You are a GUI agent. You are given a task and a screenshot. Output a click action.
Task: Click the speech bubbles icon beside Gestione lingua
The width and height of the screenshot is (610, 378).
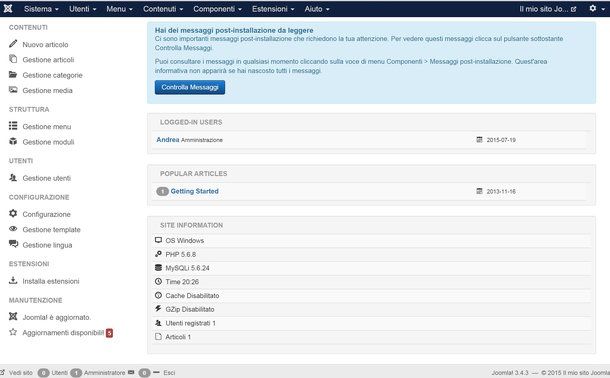point(13,244)
